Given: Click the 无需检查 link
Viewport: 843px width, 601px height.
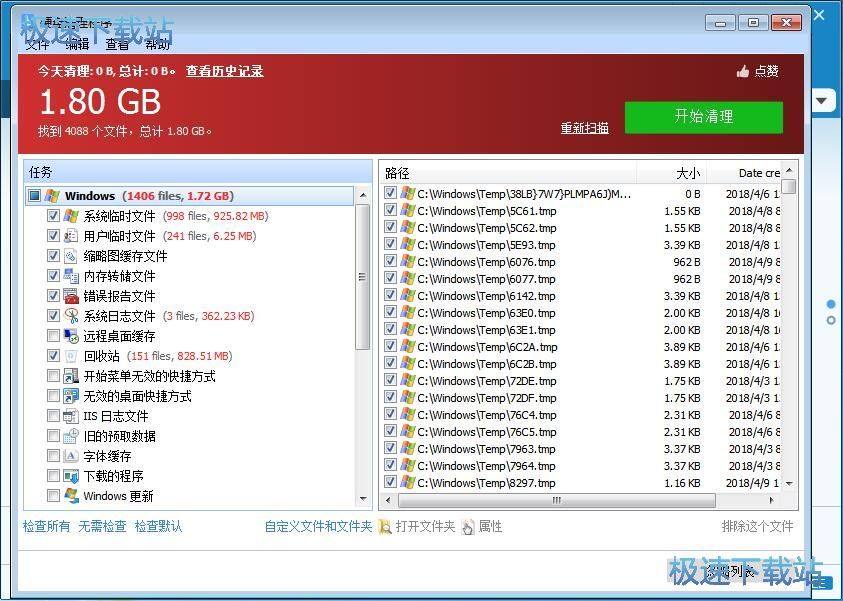Looking at the screenshot, I should (102, 526).
